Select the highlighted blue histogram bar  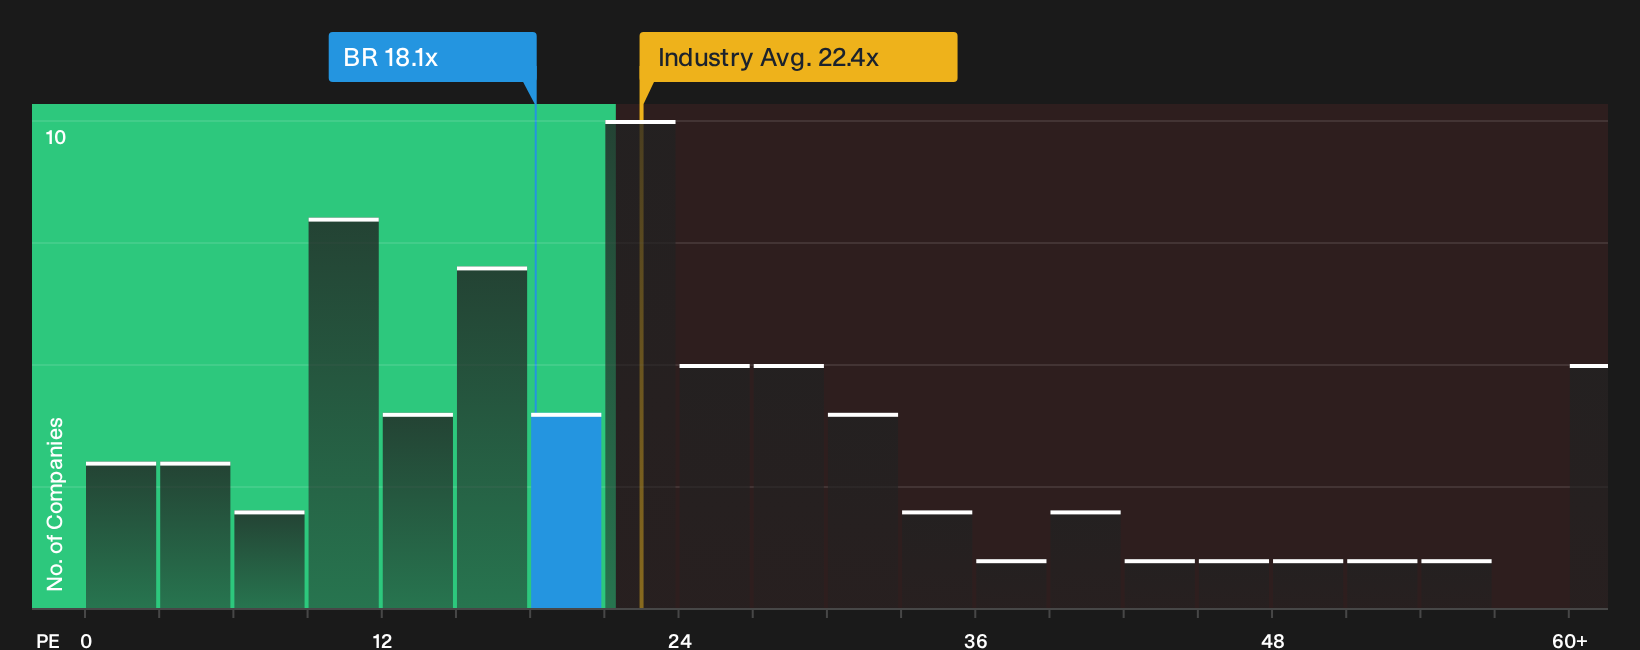(x=566, y=511)
